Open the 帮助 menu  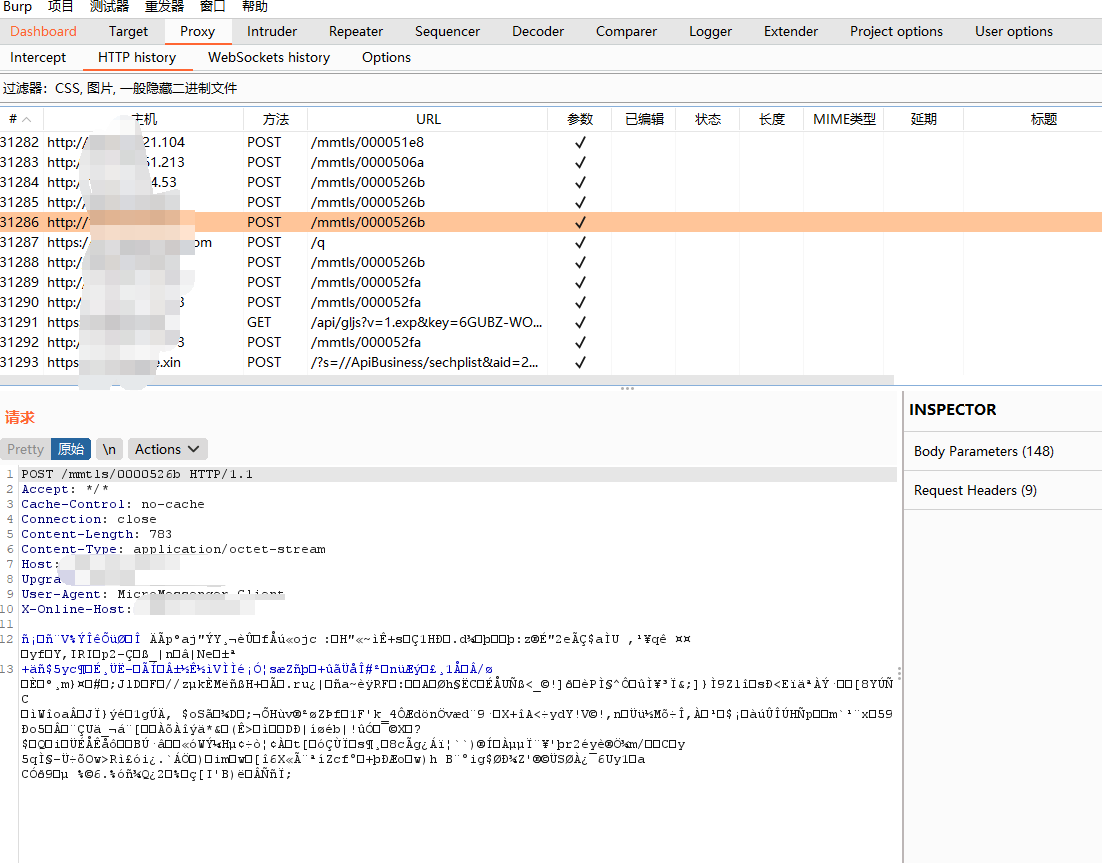tap(255, 7)
